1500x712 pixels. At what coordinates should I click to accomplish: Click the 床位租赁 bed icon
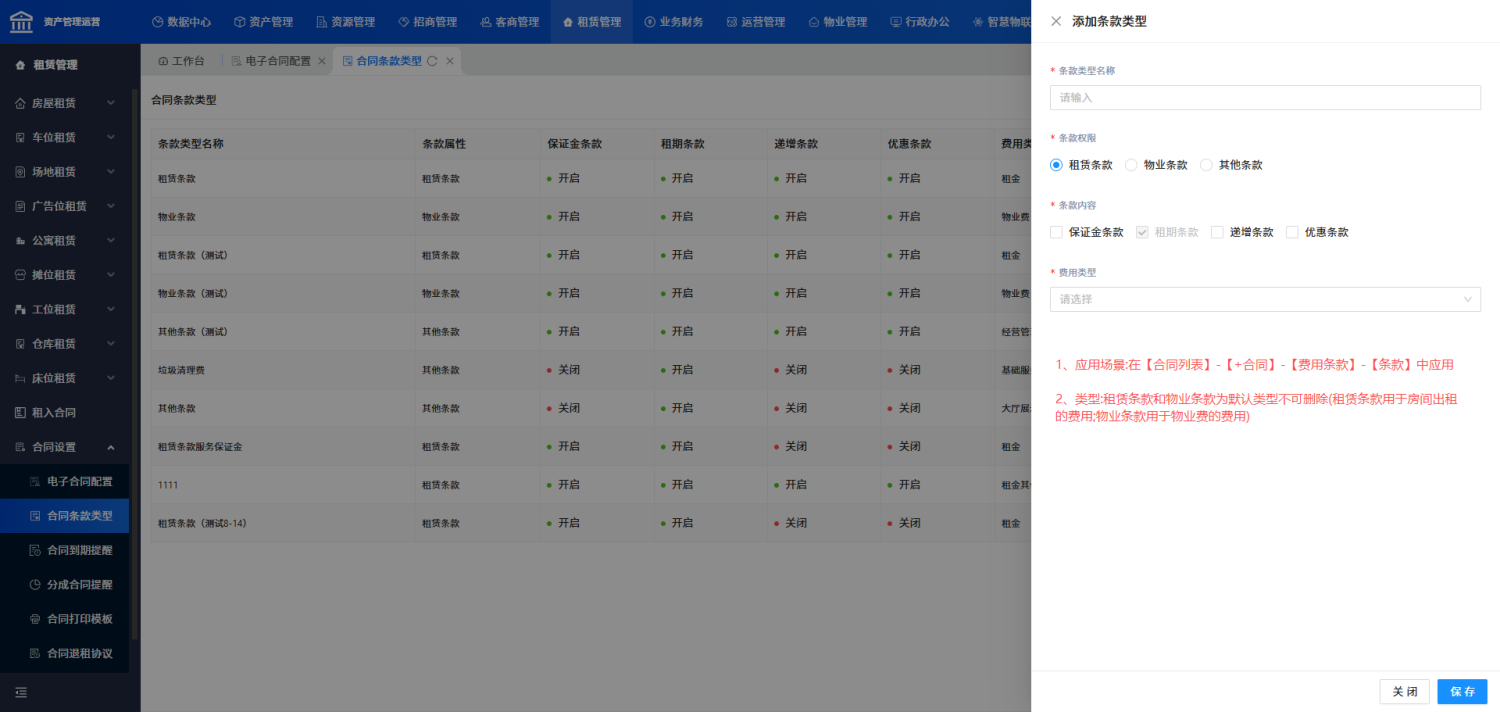tap(21, 379)
